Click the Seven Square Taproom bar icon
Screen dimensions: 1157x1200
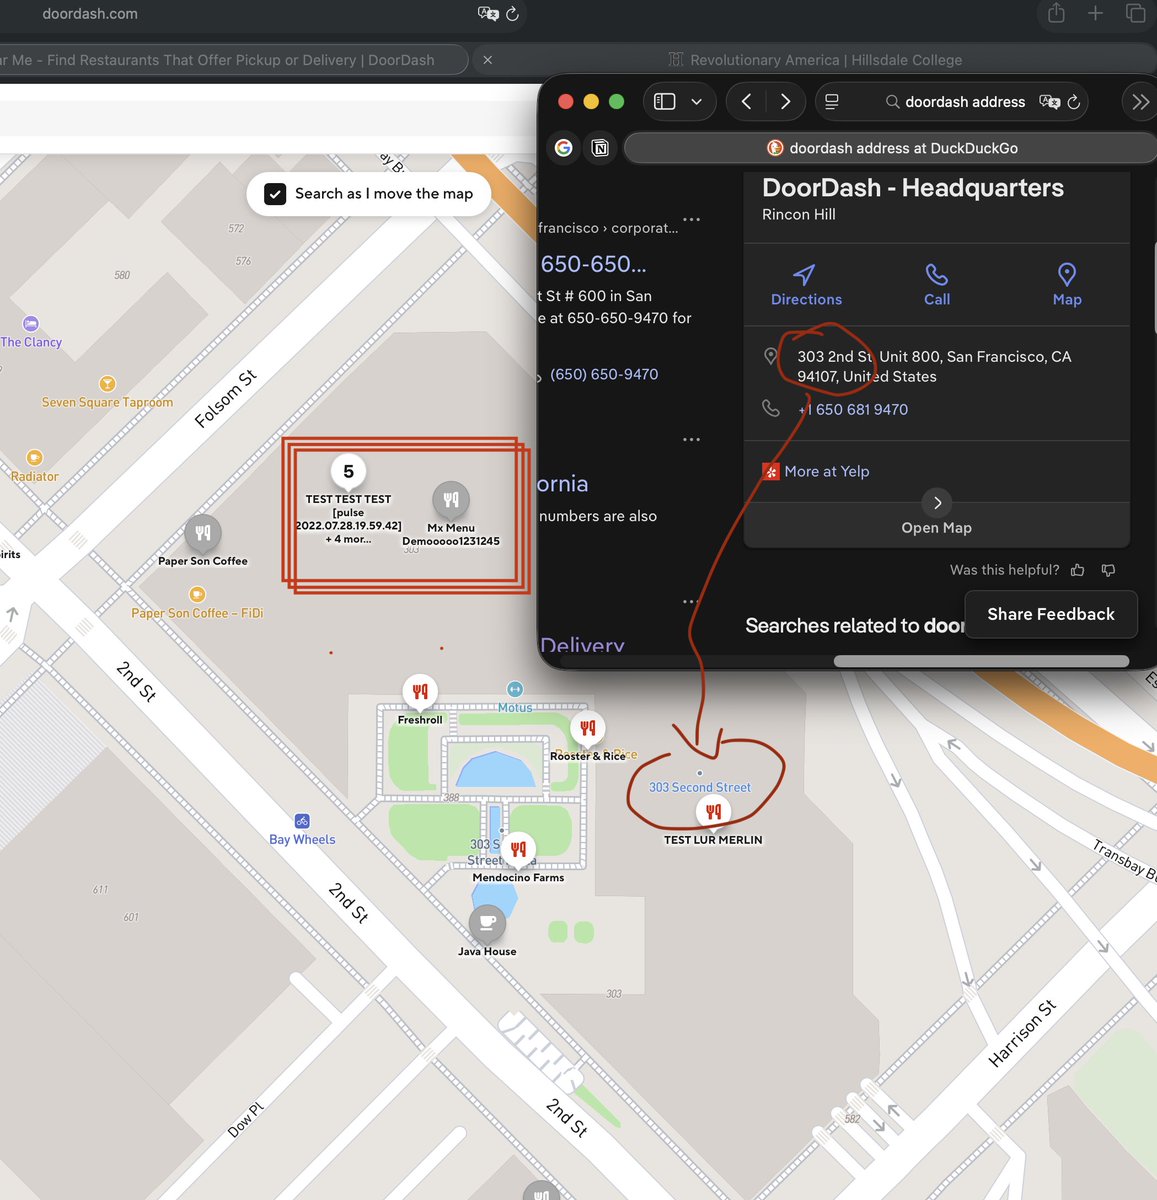pos(107,384)
